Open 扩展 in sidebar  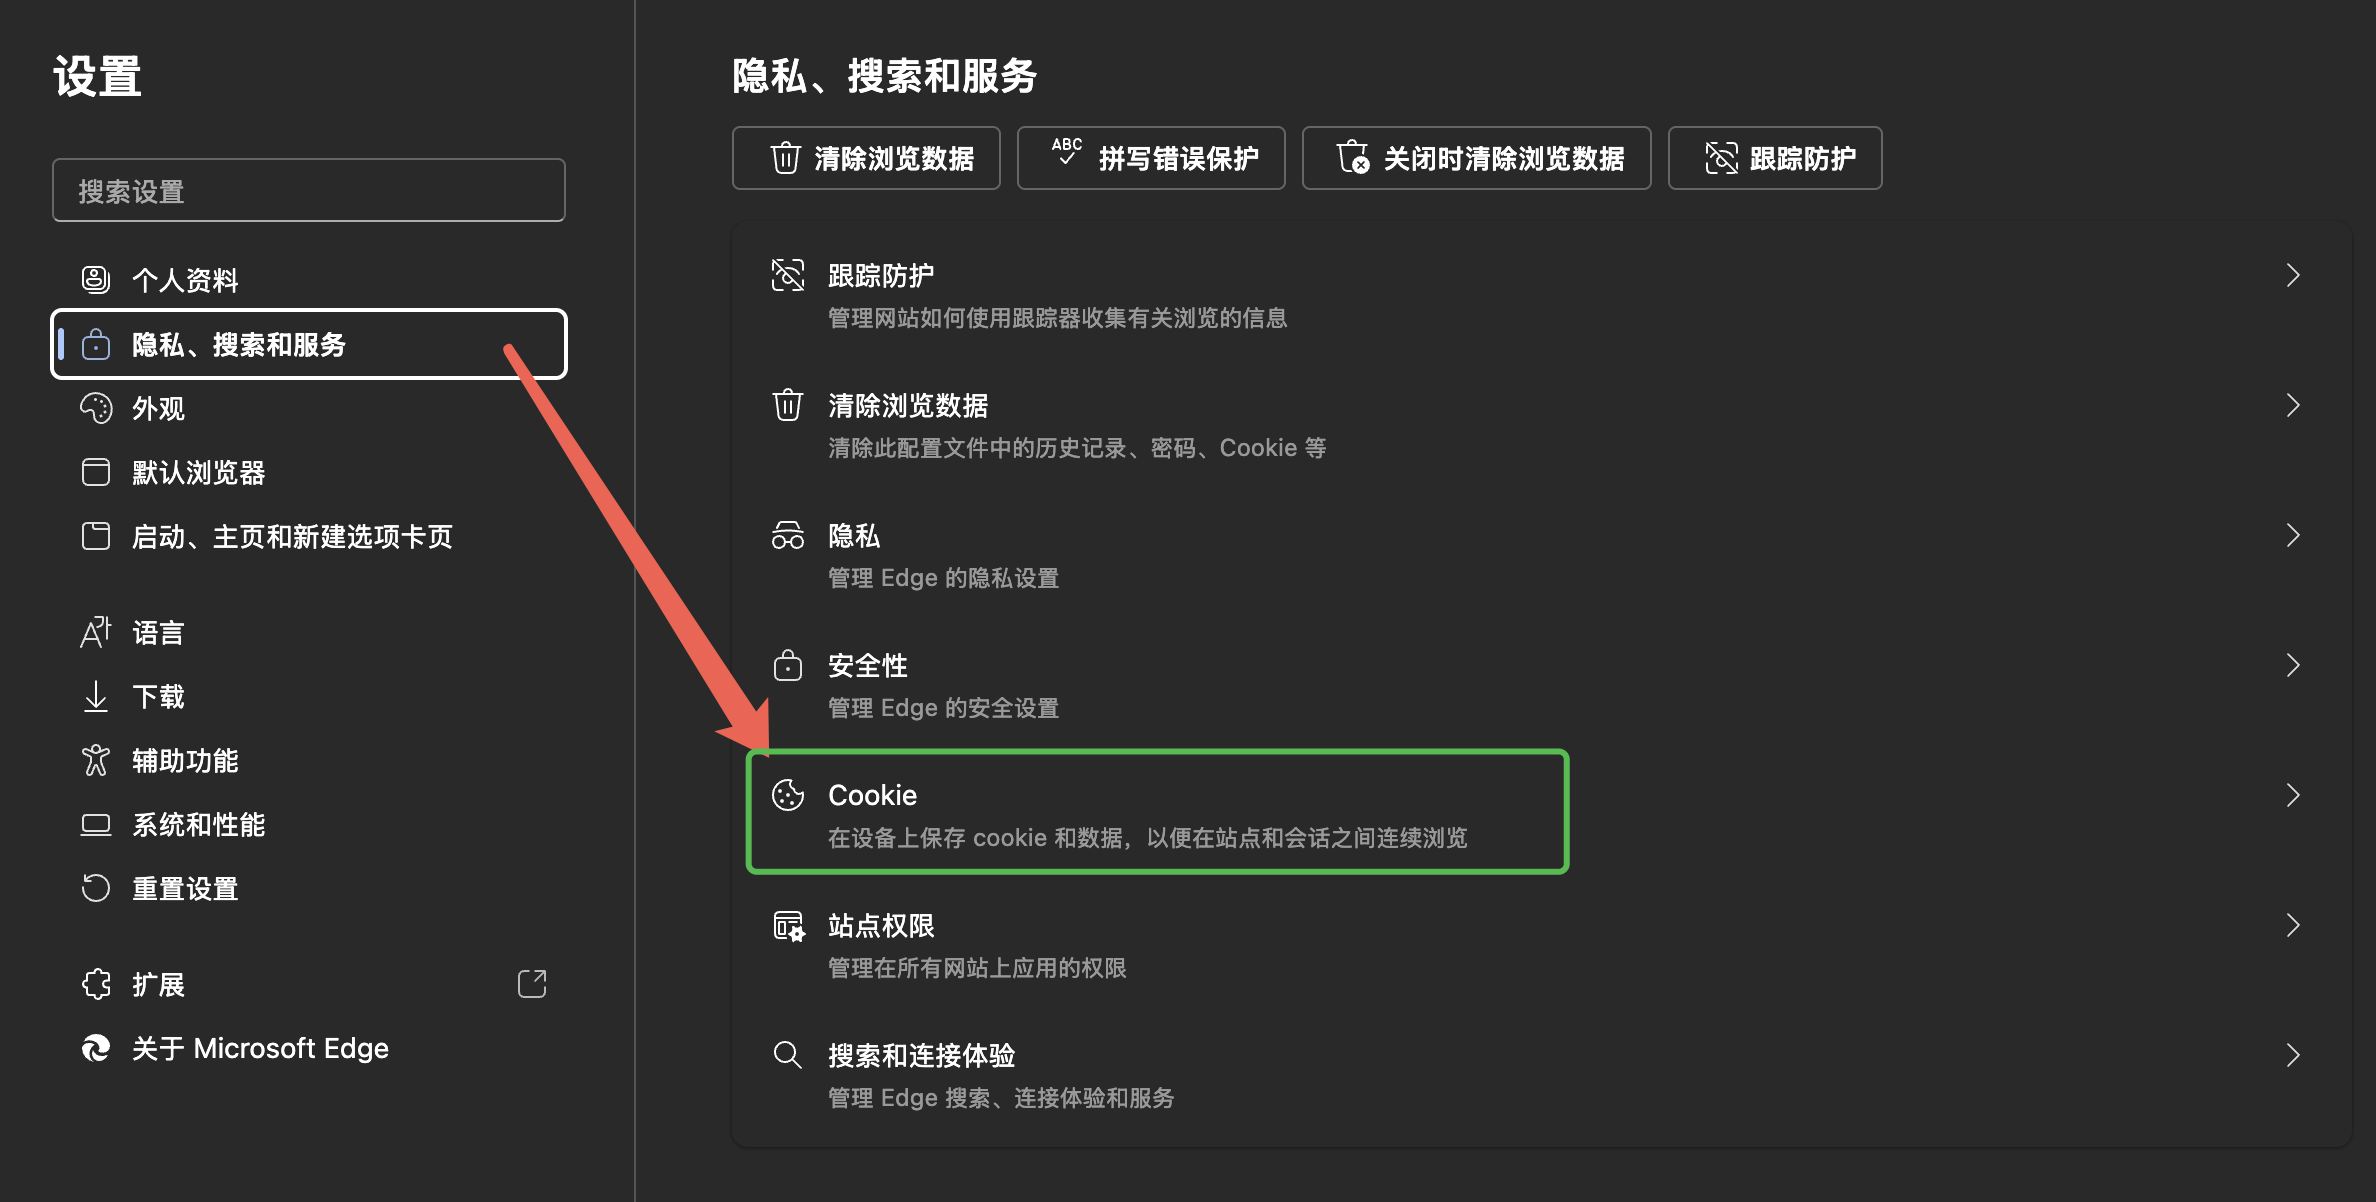coord(309,984)
